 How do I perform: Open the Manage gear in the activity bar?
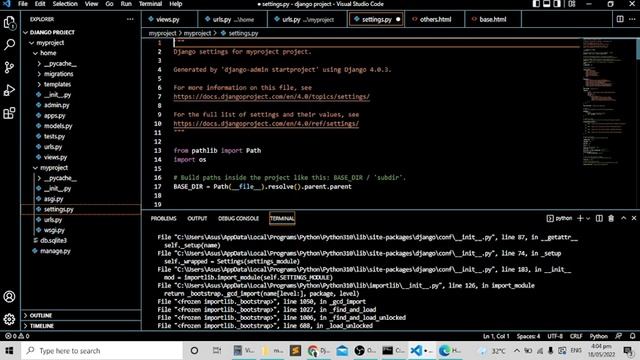click(9, 319)
